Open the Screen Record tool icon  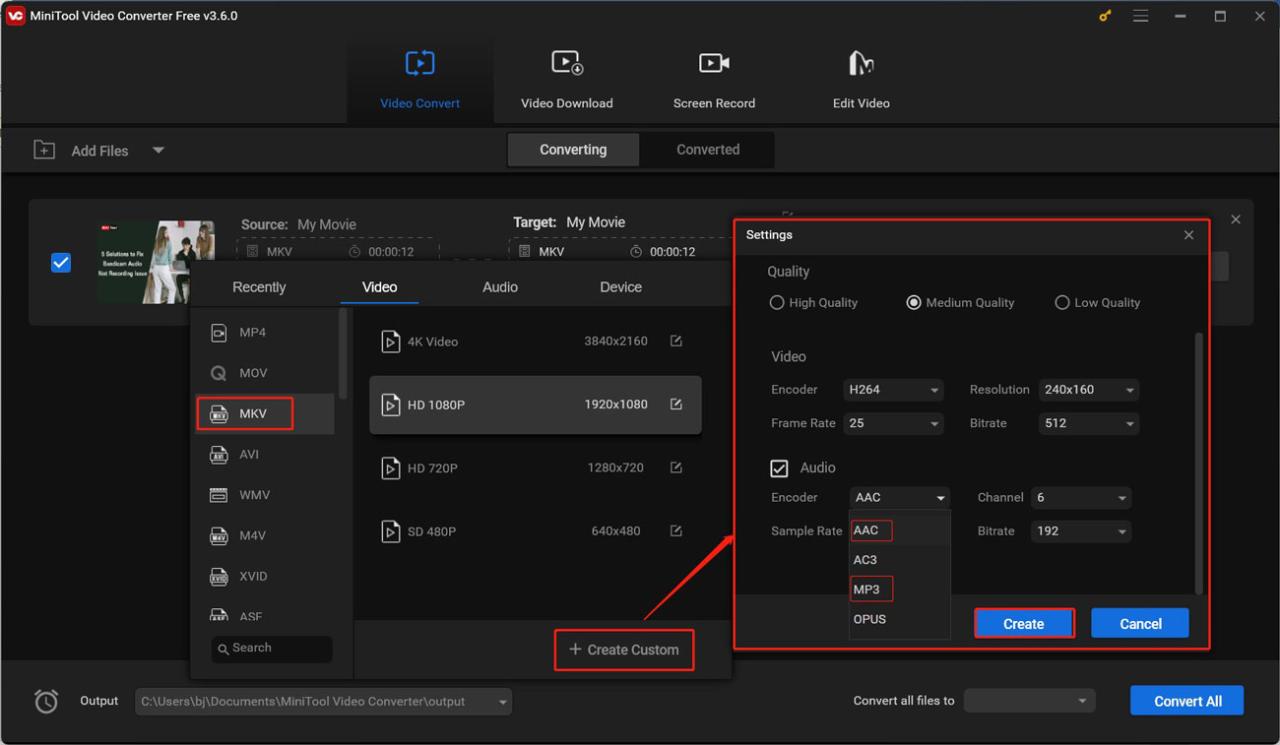(x=714, y=64)
